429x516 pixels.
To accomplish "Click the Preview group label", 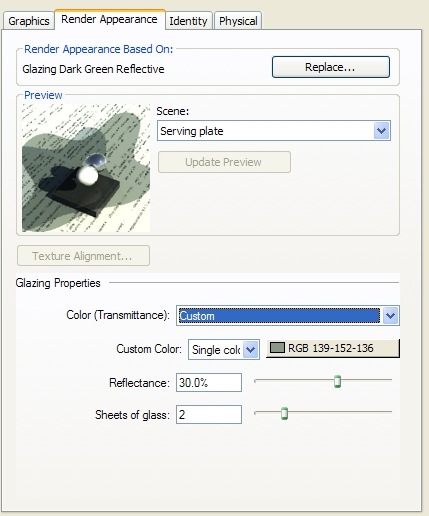I will coord(43,95).
